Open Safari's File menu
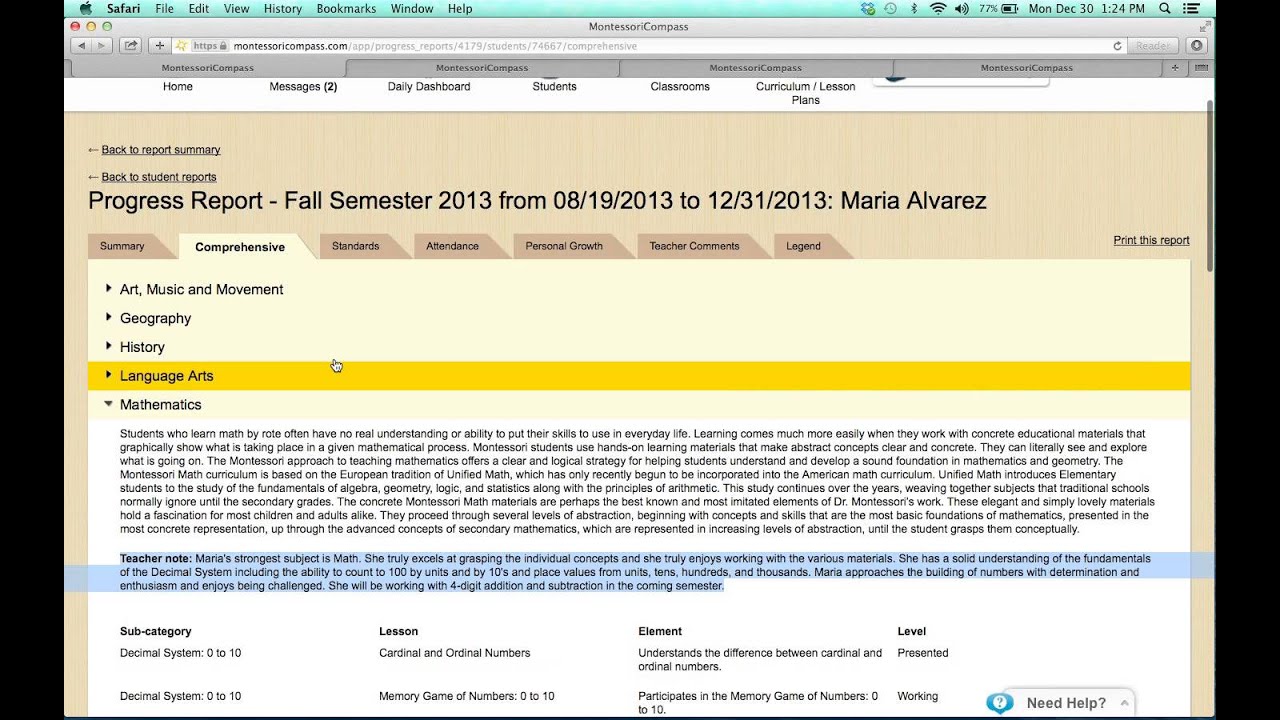This screenshot has width=1280, height=720. click(x=164, y=9)
